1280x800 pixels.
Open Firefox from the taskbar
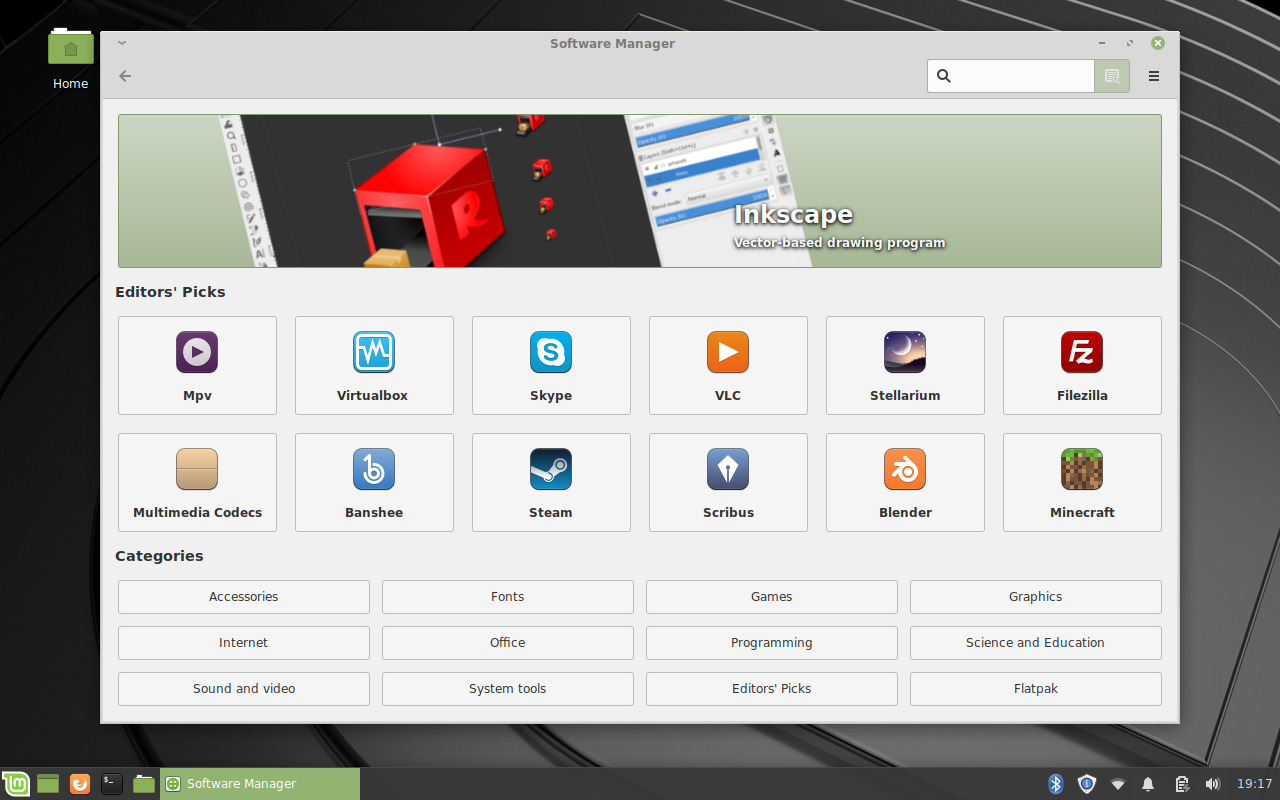[78, 783]
